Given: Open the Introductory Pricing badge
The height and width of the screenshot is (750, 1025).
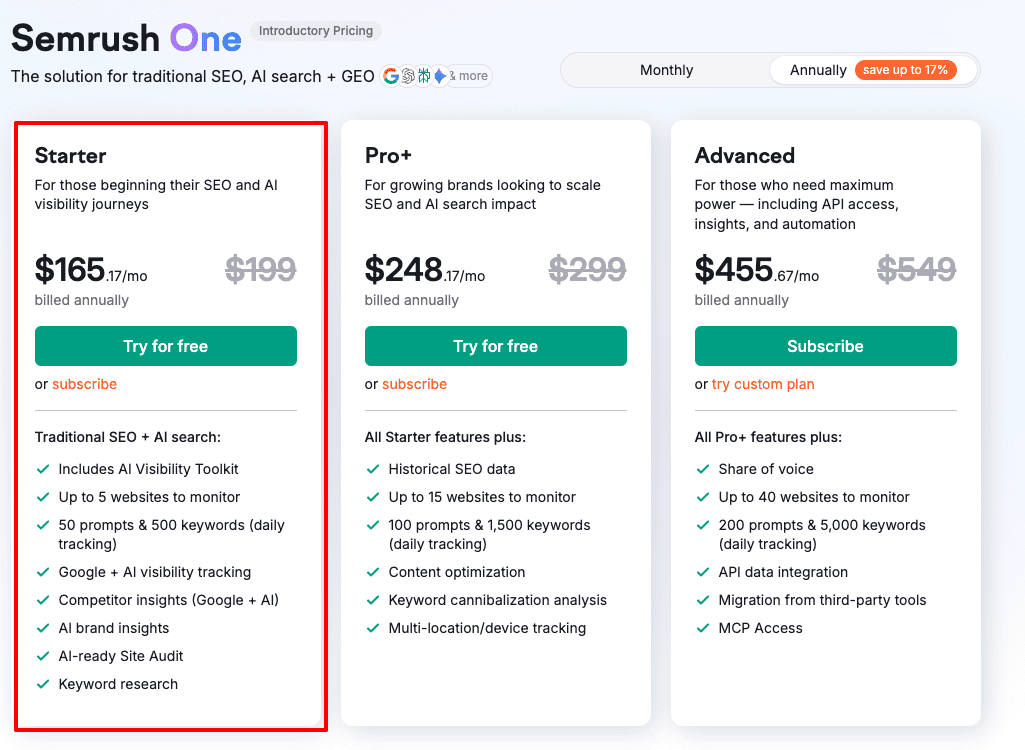Looking at the screenshot, I should coord(315,31).
